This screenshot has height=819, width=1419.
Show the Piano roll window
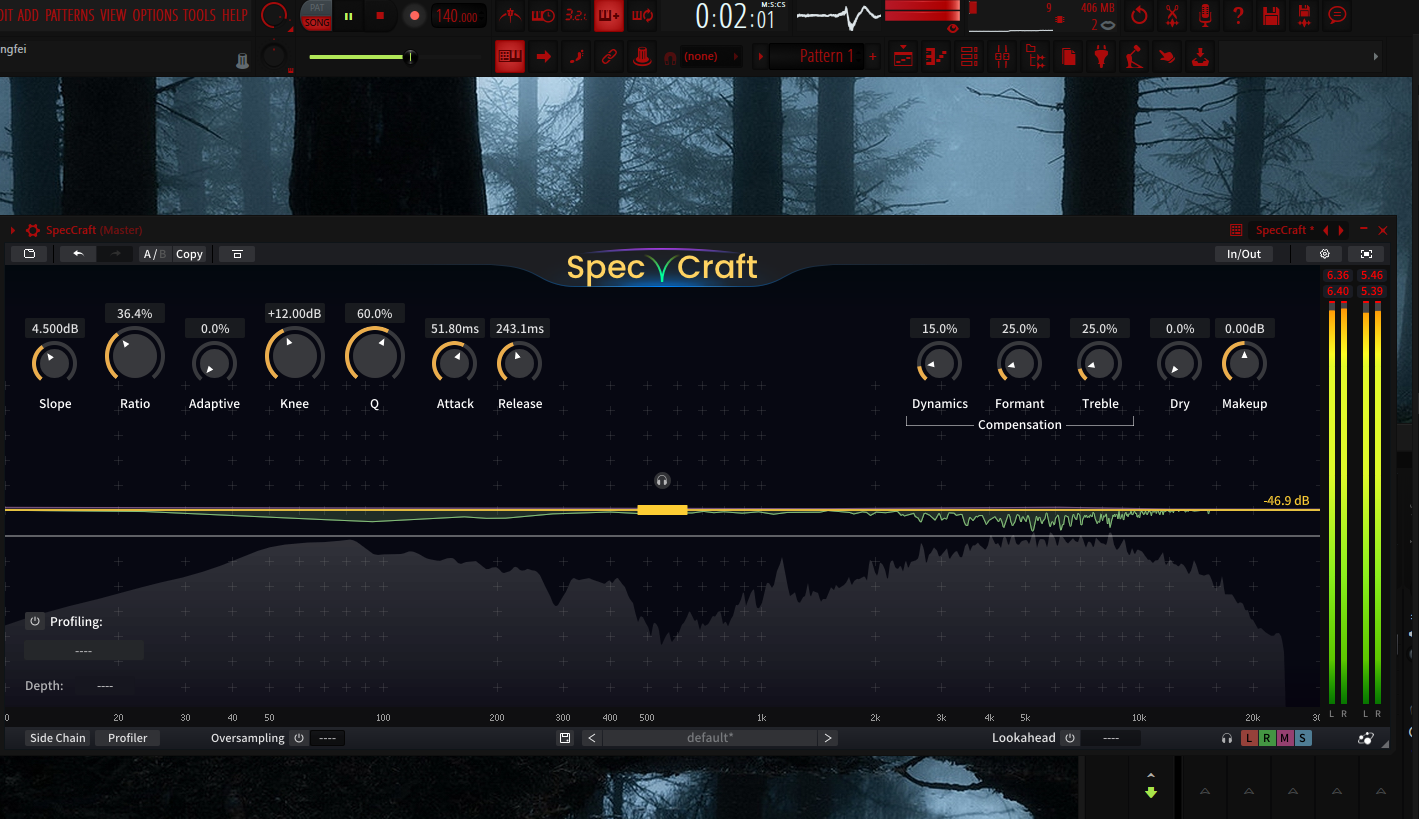(x=936, y=57)
